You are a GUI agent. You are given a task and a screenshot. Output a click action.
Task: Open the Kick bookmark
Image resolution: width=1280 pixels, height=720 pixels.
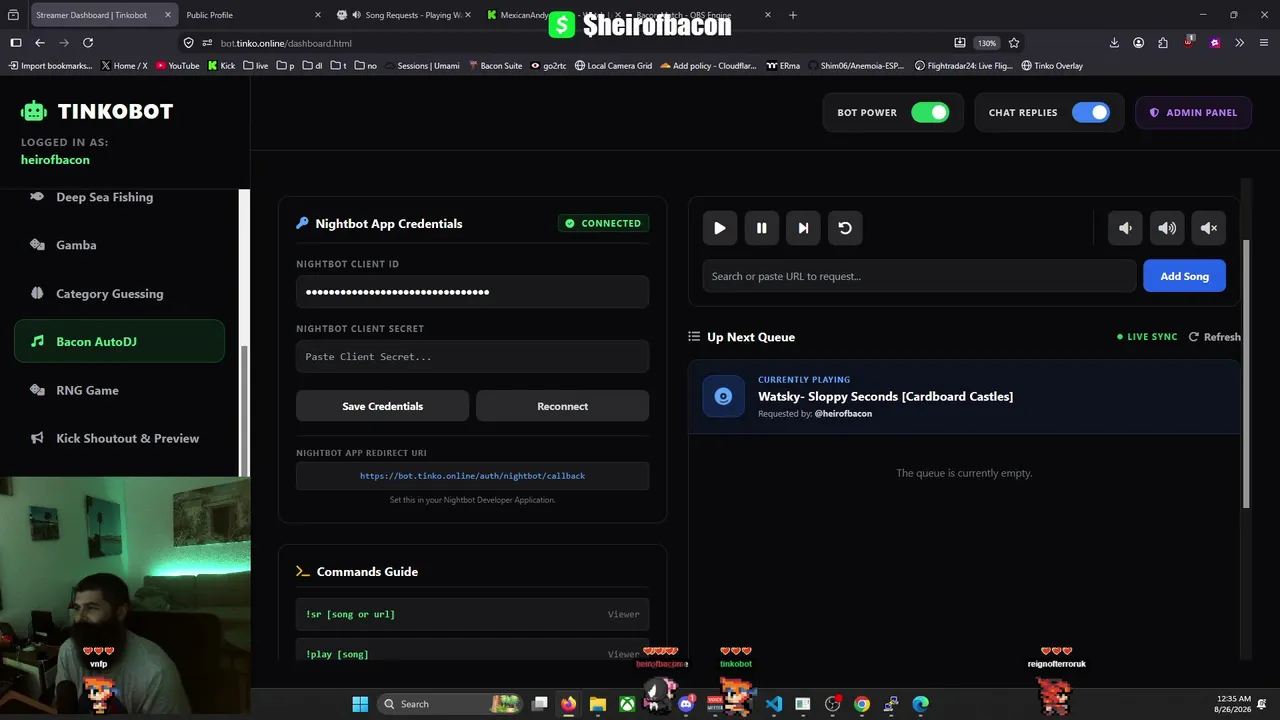221,66
